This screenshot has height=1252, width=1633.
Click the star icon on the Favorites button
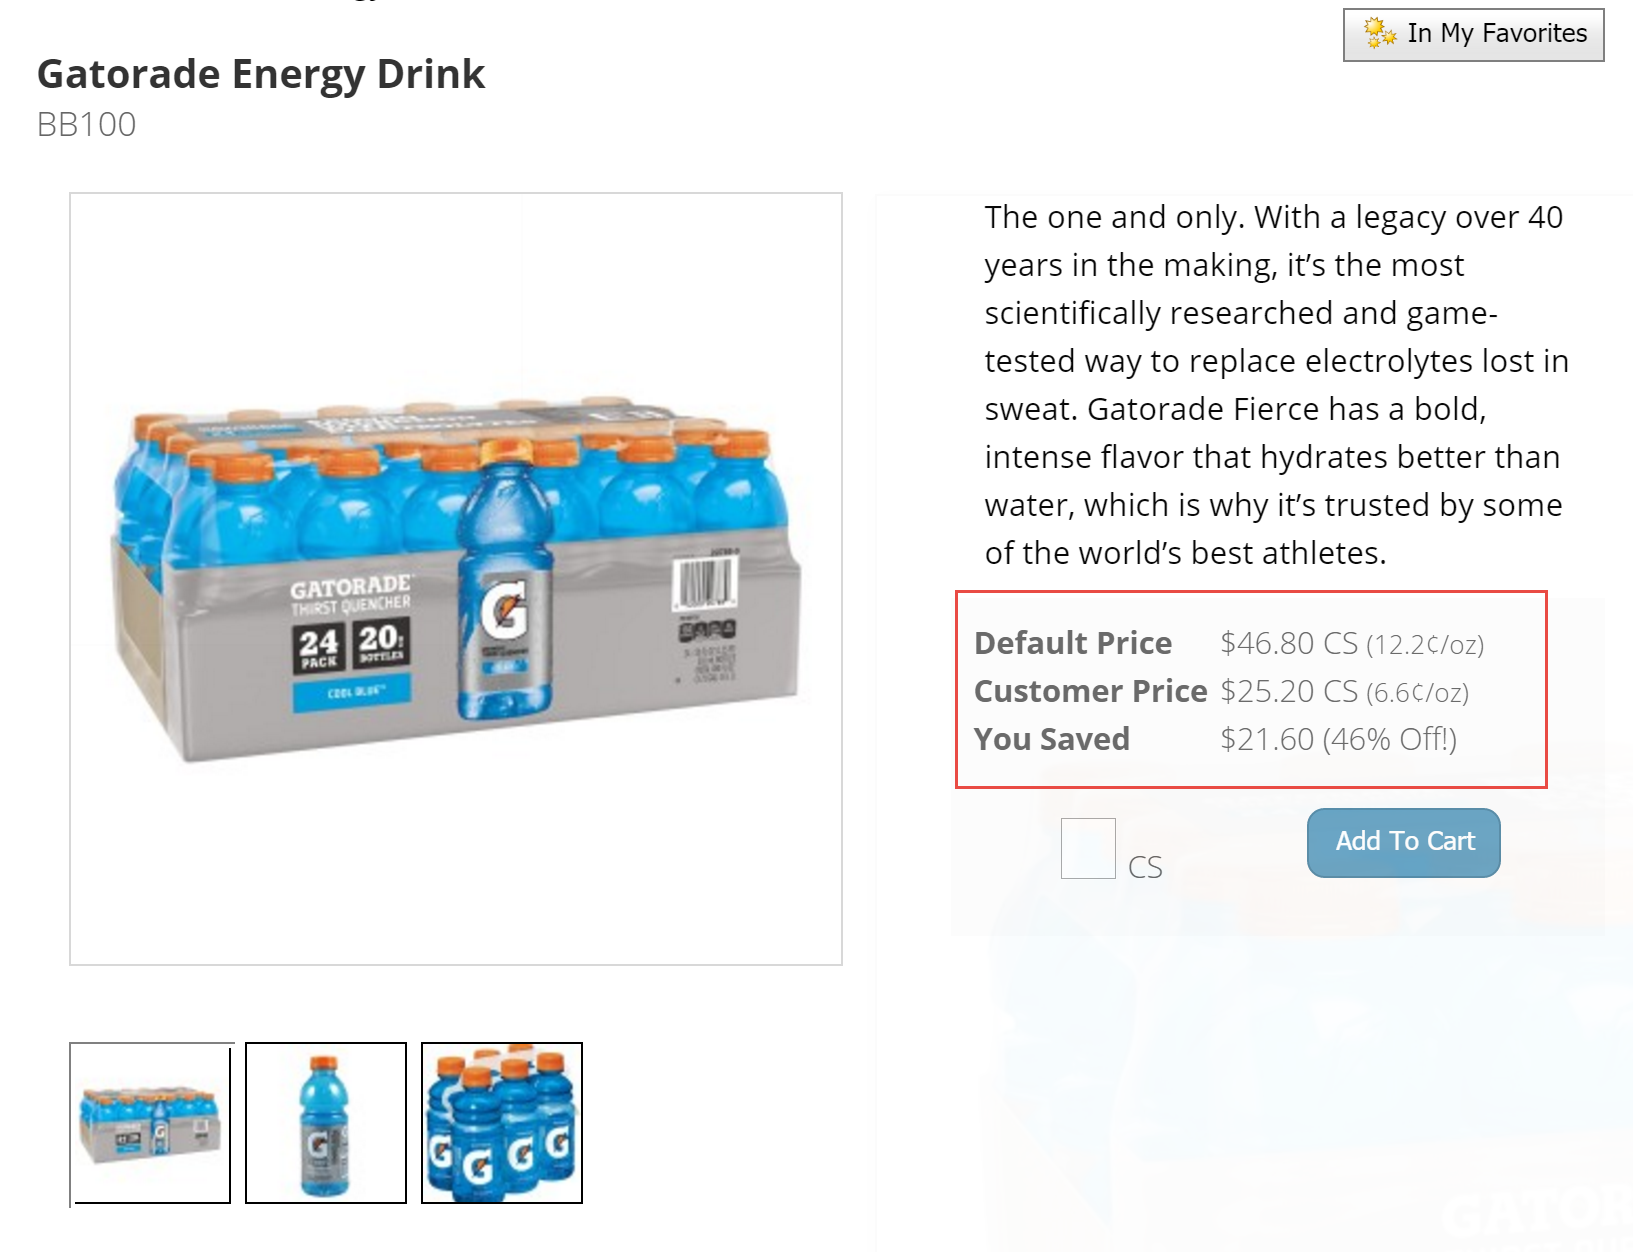(x=1380, y=33)
